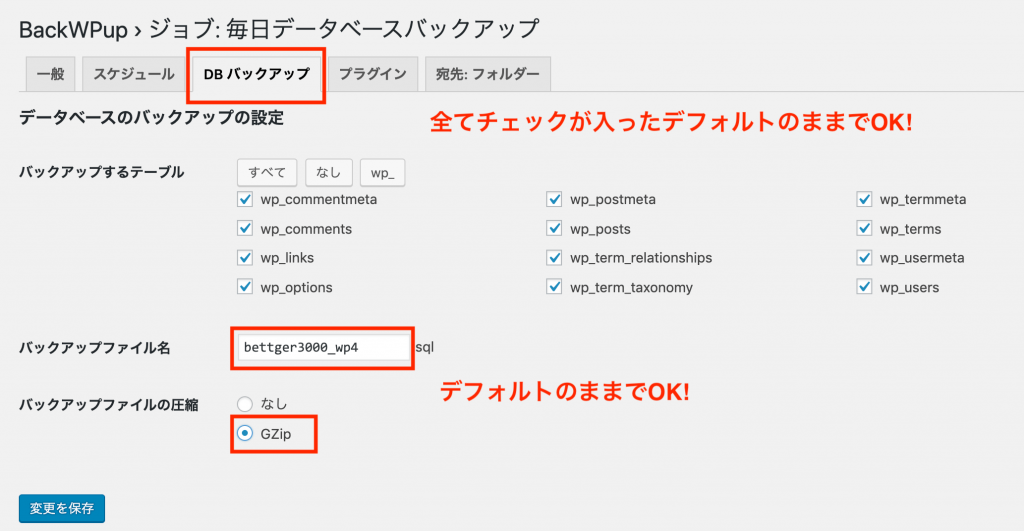
Task: Toggle the wp_users checkbox
Action: coord(864,287)
